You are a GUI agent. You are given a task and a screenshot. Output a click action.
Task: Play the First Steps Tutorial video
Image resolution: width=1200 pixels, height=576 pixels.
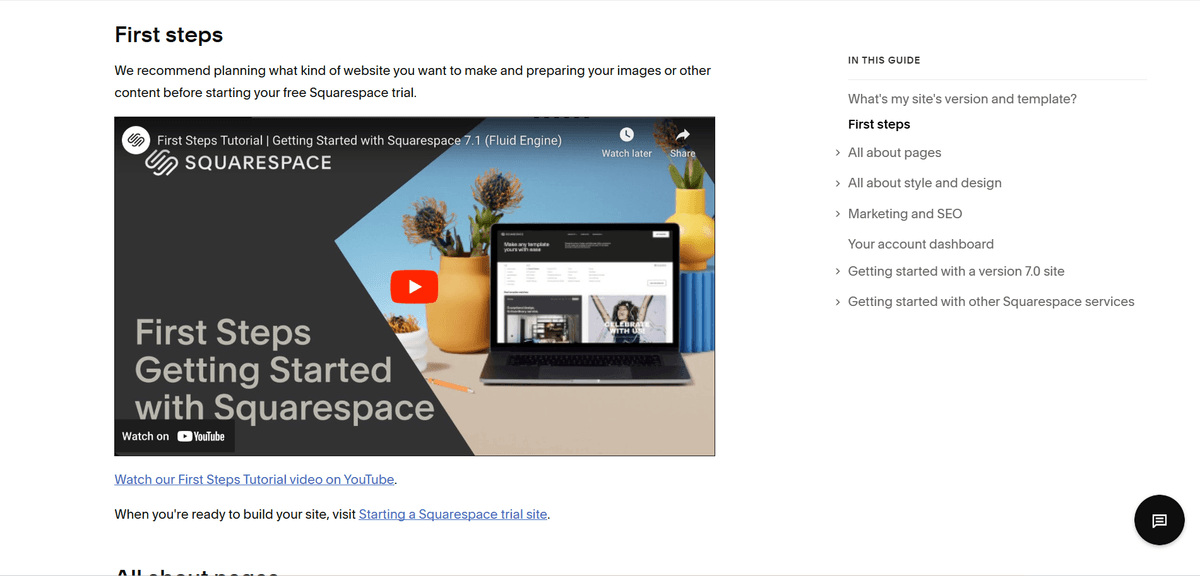pos(414,287)
